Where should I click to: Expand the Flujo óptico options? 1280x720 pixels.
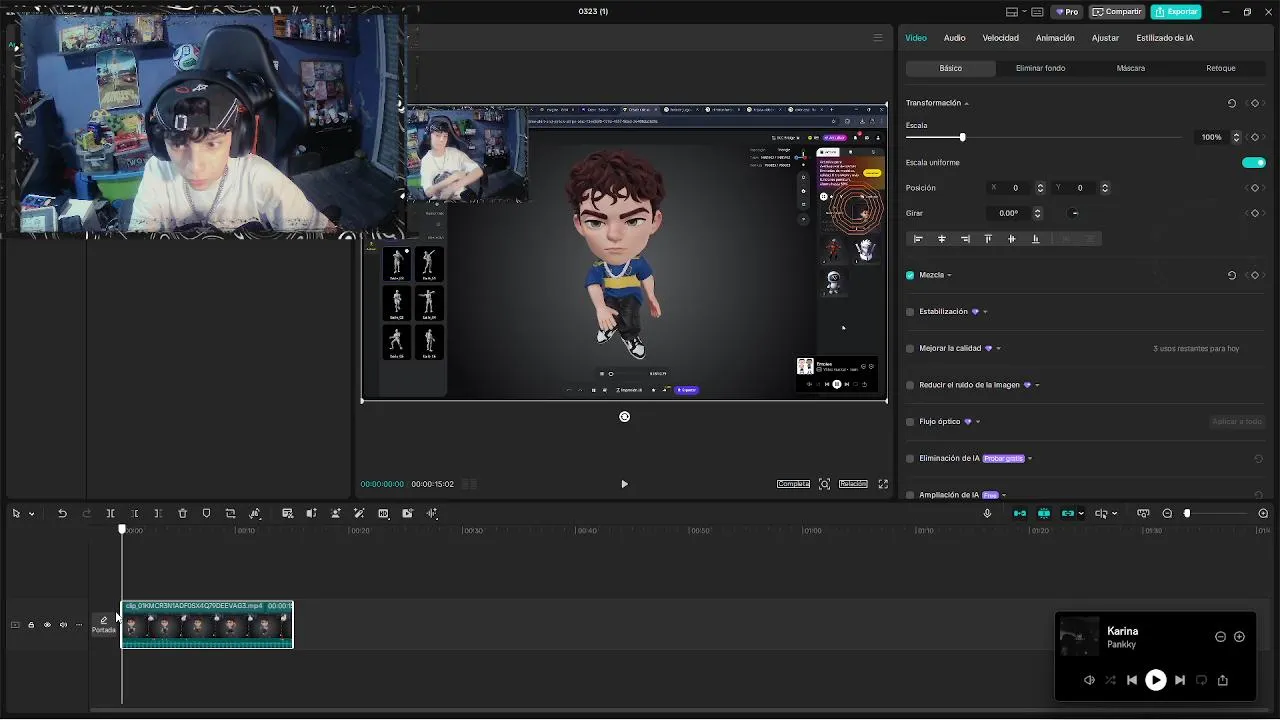978,422
